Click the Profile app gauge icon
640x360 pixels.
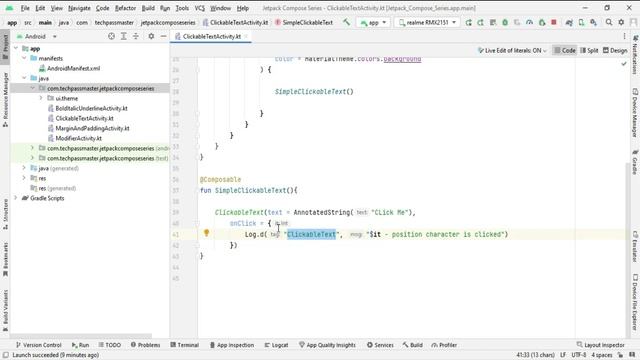[529, 22]
